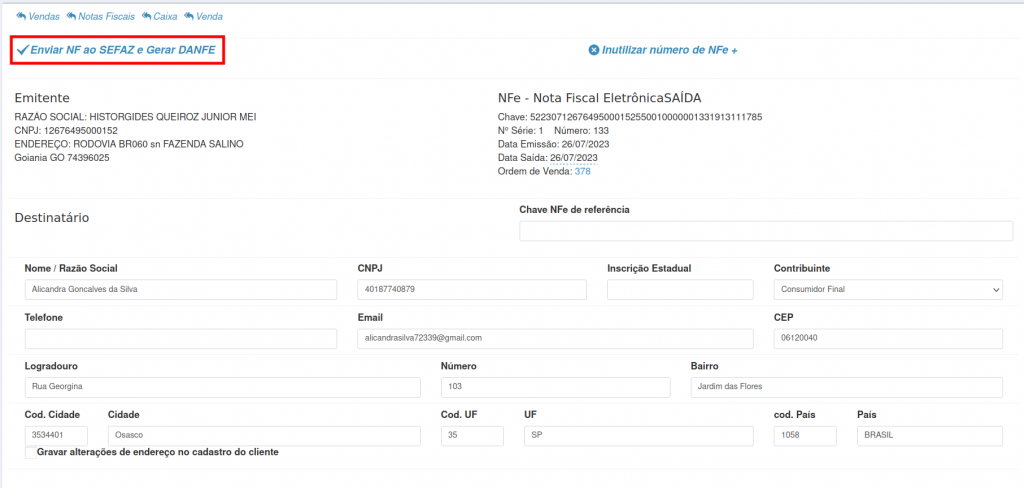Click checkmark icon on Enviar NF ao SEFAZ
The image size is (1024, 488).
tap(22, 49)
